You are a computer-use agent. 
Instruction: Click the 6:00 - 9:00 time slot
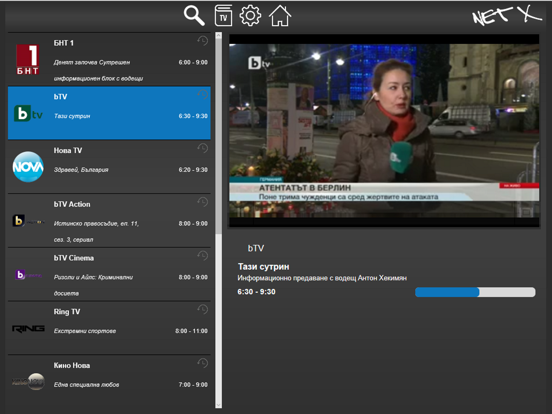pyautogui.click(x=193, y=62)
